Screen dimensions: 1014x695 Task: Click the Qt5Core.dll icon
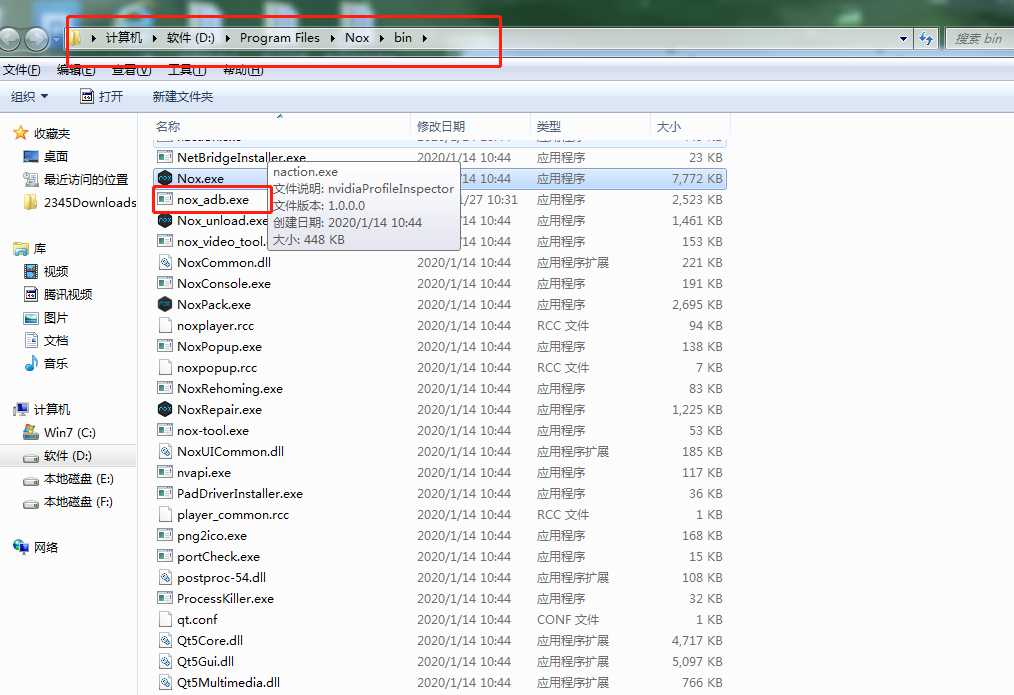tap(165, 640)
